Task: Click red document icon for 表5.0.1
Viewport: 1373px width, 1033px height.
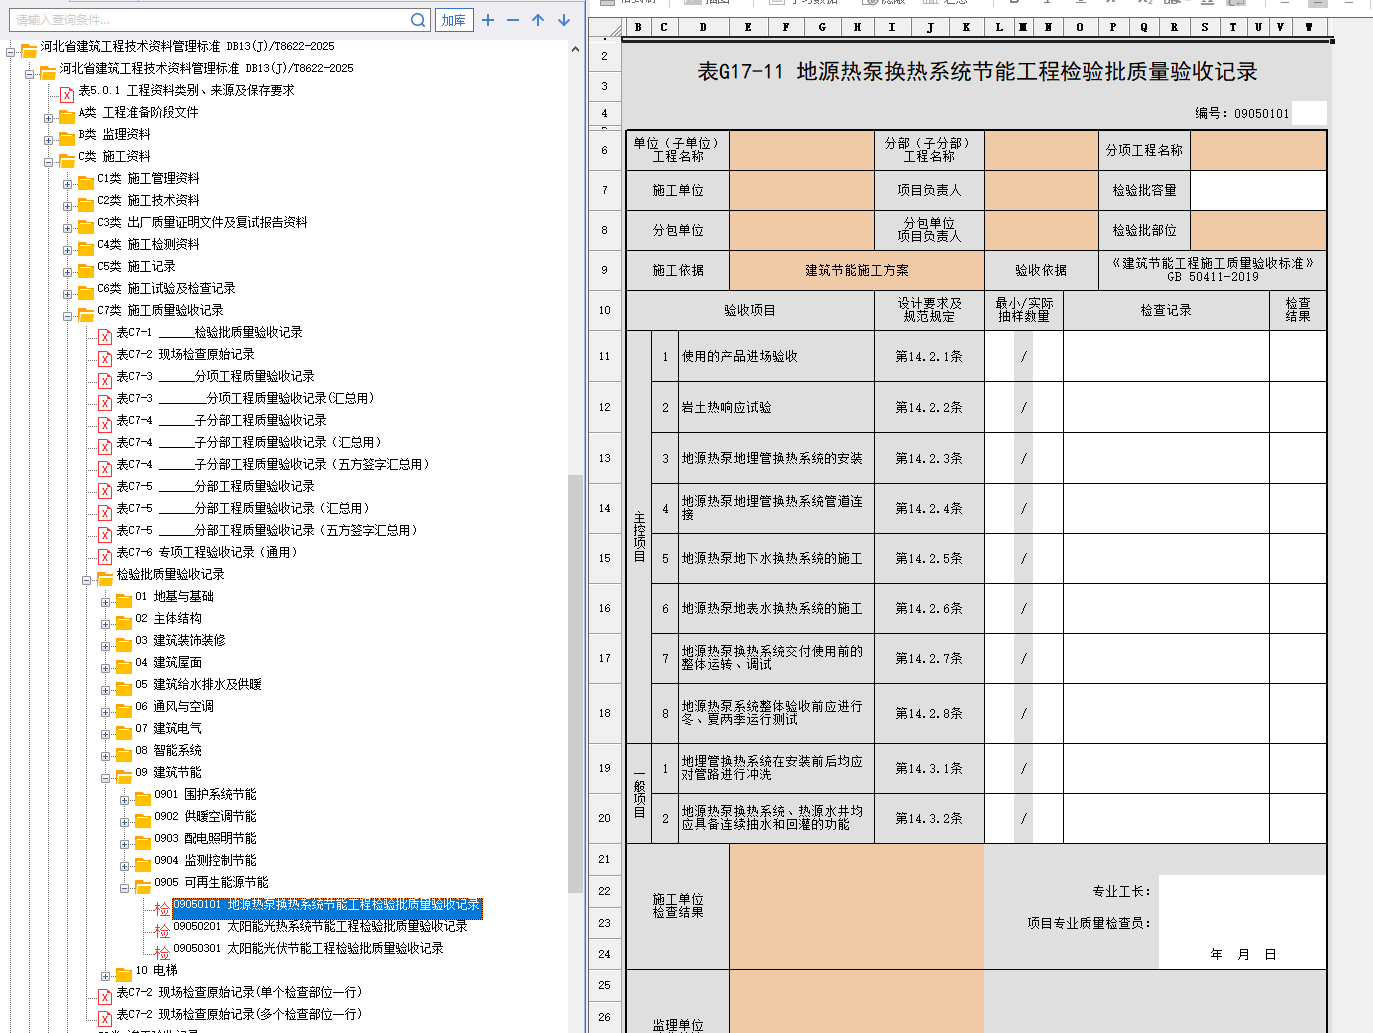Action: pos(67,93)
